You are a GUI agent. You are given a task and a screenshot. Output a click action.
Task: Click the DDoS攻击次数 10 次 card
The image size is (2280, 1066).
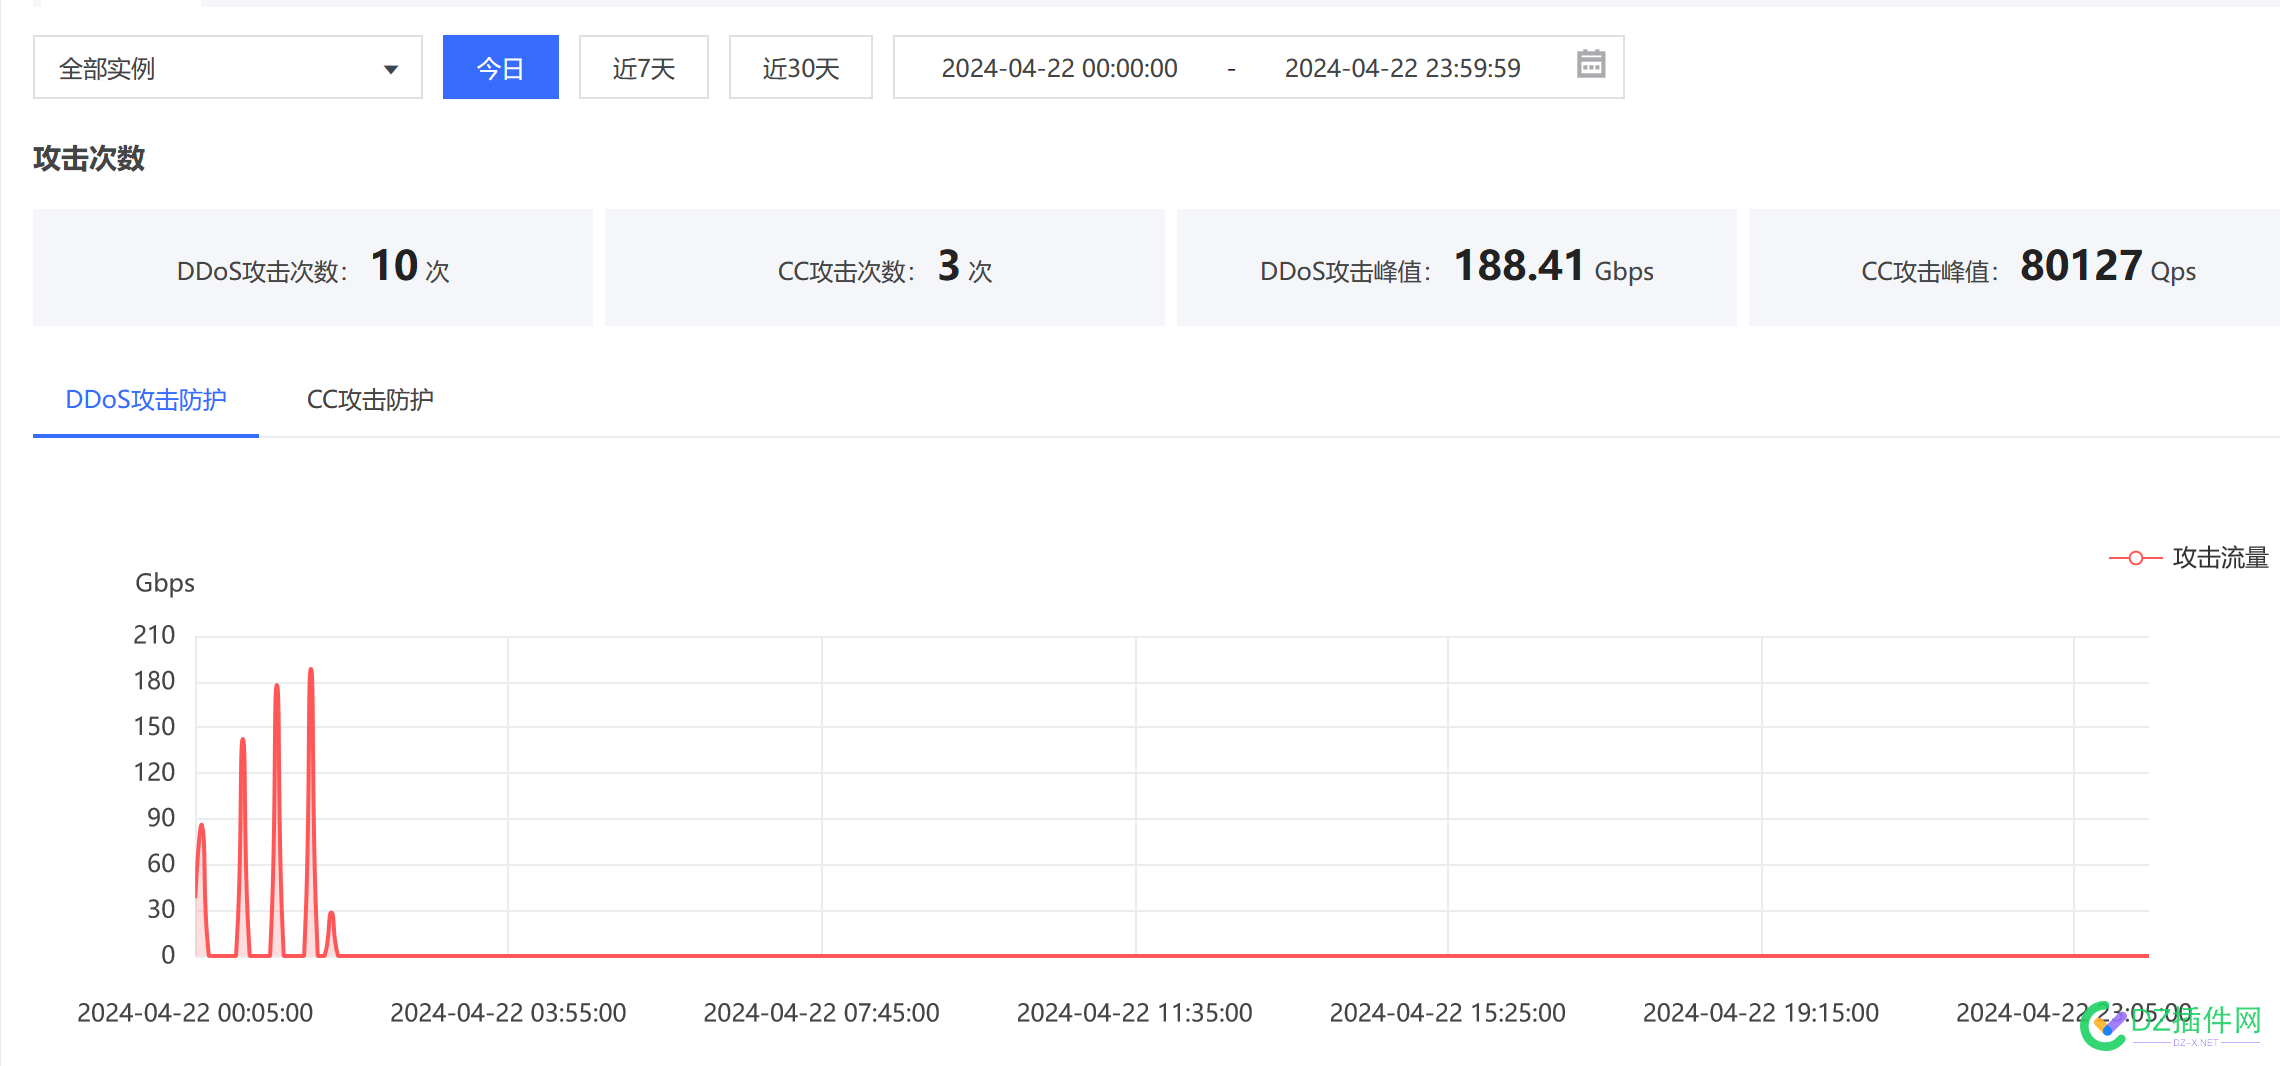pos(313,267)
